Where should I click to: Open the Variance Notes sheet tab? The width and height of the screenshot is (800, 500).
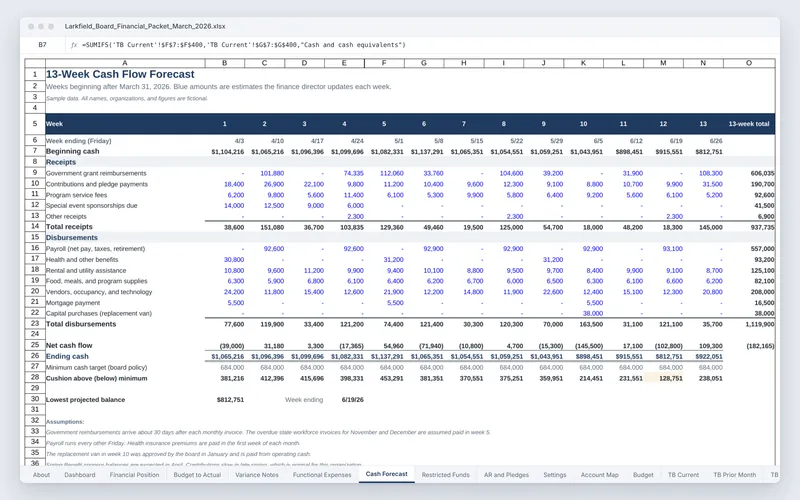257,475
